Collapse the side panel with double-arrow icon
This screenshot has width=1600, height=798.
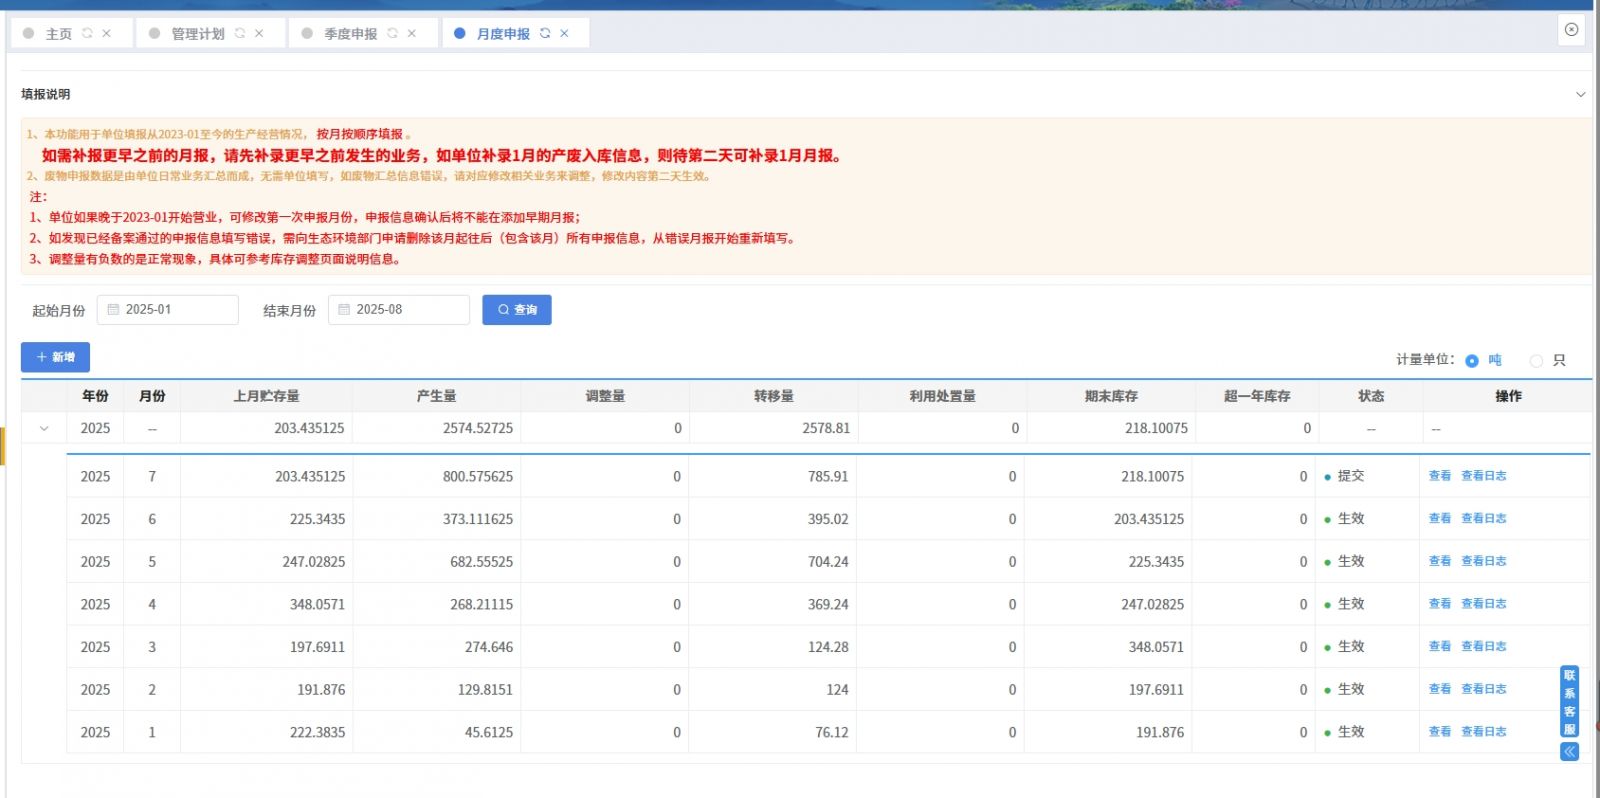pos(1569,751)
